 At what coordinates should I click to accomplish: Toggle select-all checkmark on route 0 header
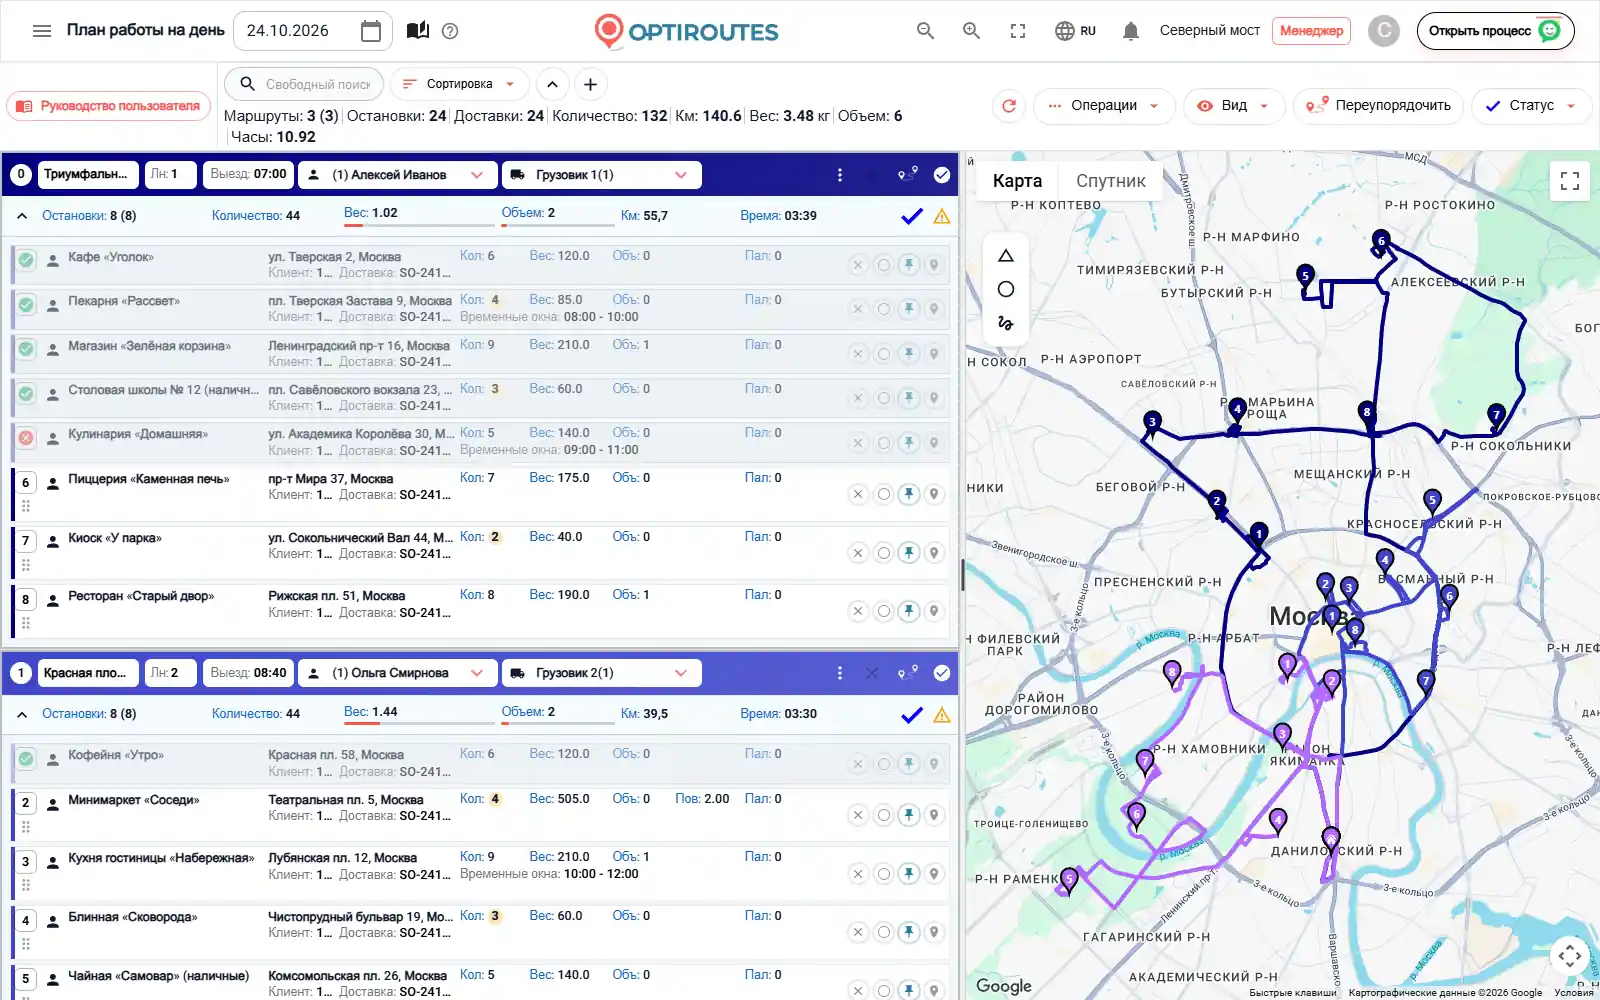[942, 175]
